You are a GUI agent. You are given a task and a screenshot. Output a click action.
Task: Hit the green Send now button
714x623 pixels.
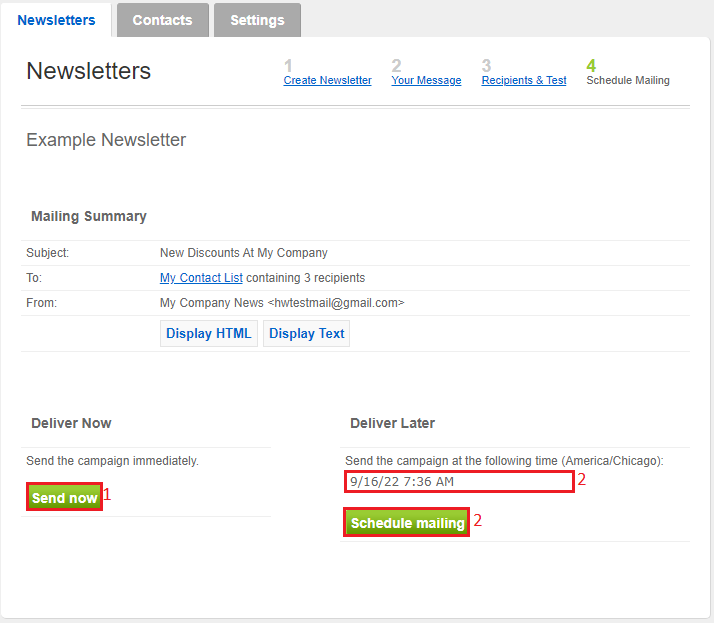[x=64, y=498]
